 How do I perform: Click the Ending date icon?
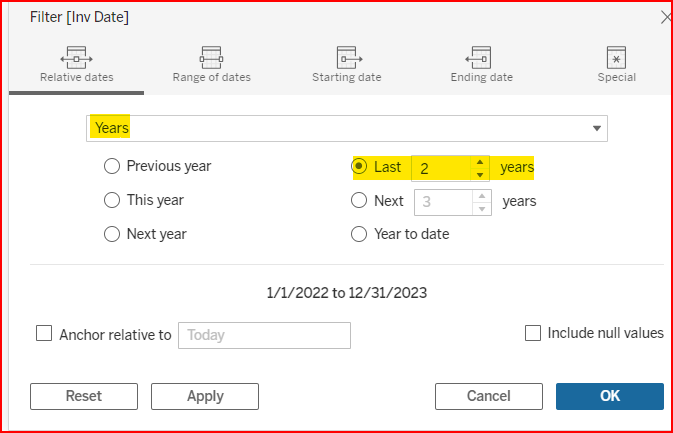click(480, 56)
